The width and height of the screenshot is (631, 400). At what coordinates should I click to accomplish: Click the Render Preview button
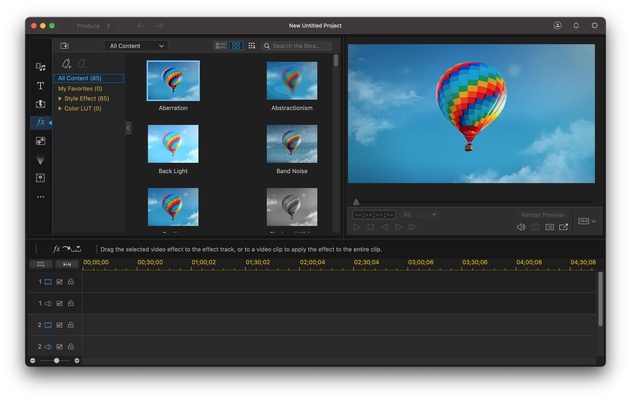point(542,215)
